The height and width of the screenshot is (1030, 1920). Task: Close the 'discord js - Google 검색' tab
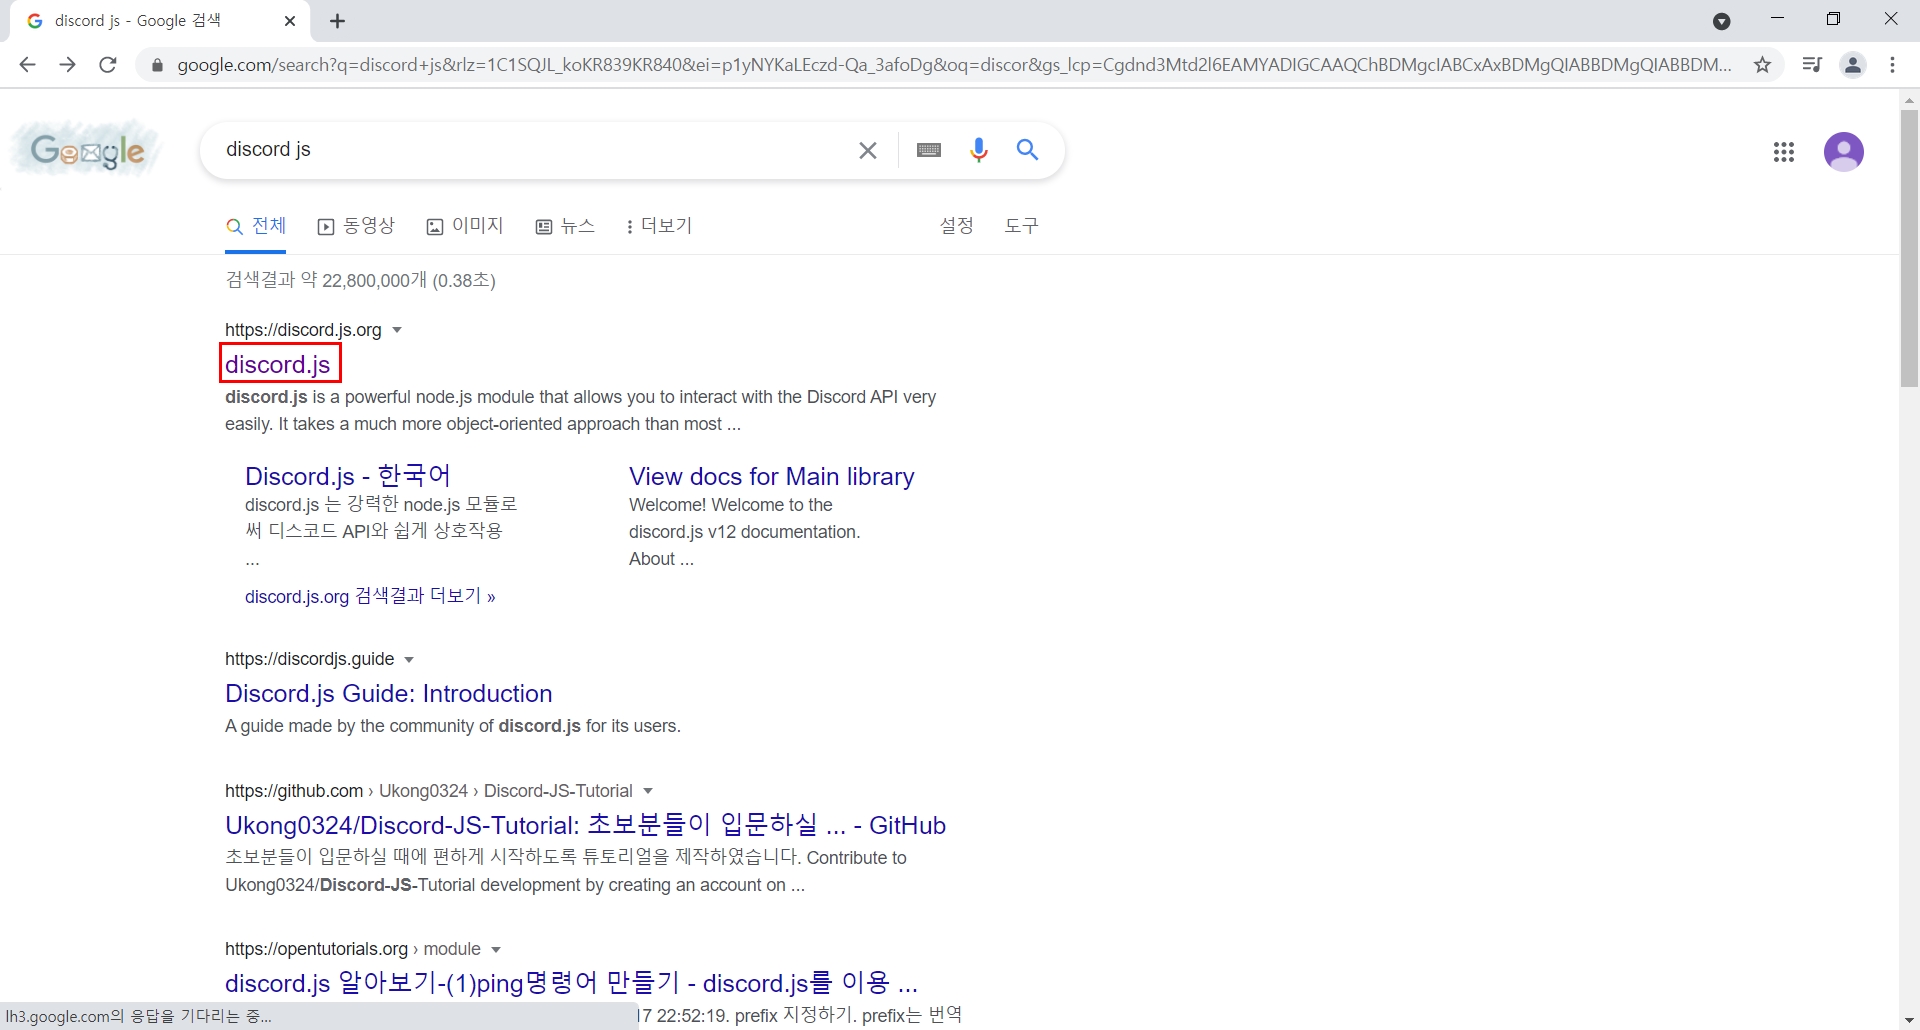click(290, 21)
